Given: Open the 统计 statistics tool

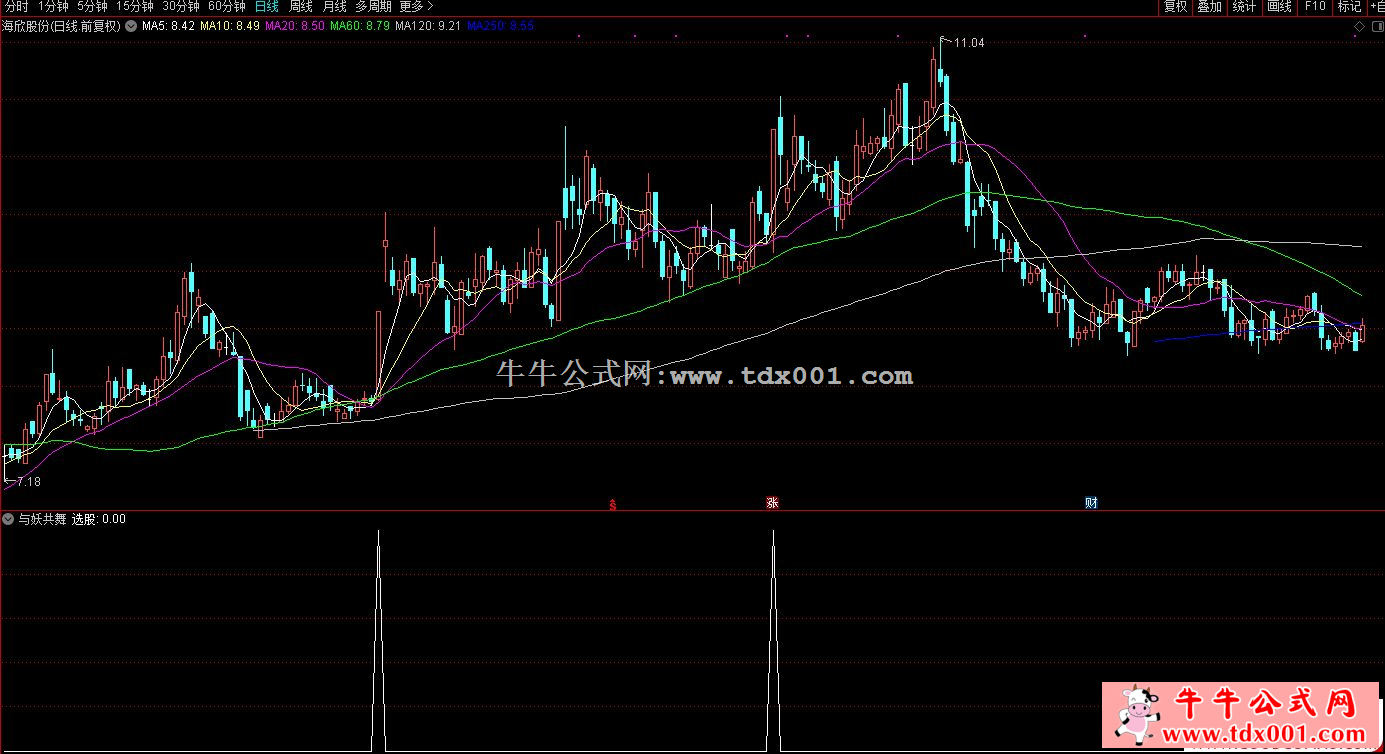Looking at the screenshot, I should click(x=1244, y=6).
